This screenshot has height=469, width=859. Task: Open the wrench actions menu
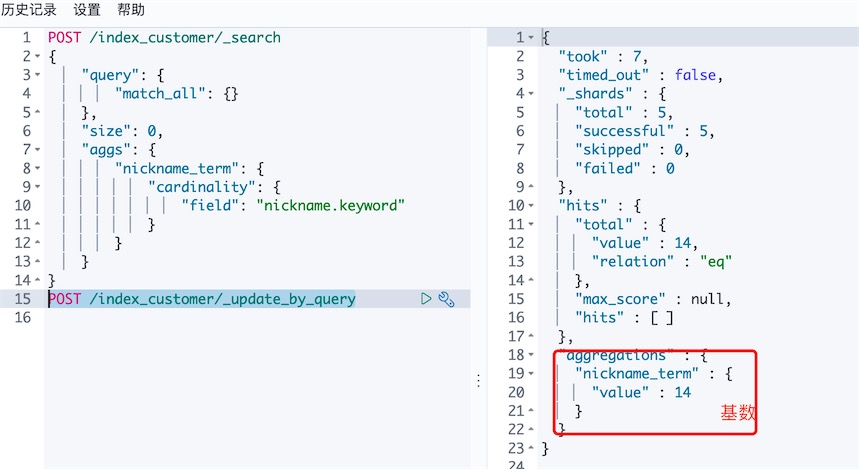click(x=446, y=299)
